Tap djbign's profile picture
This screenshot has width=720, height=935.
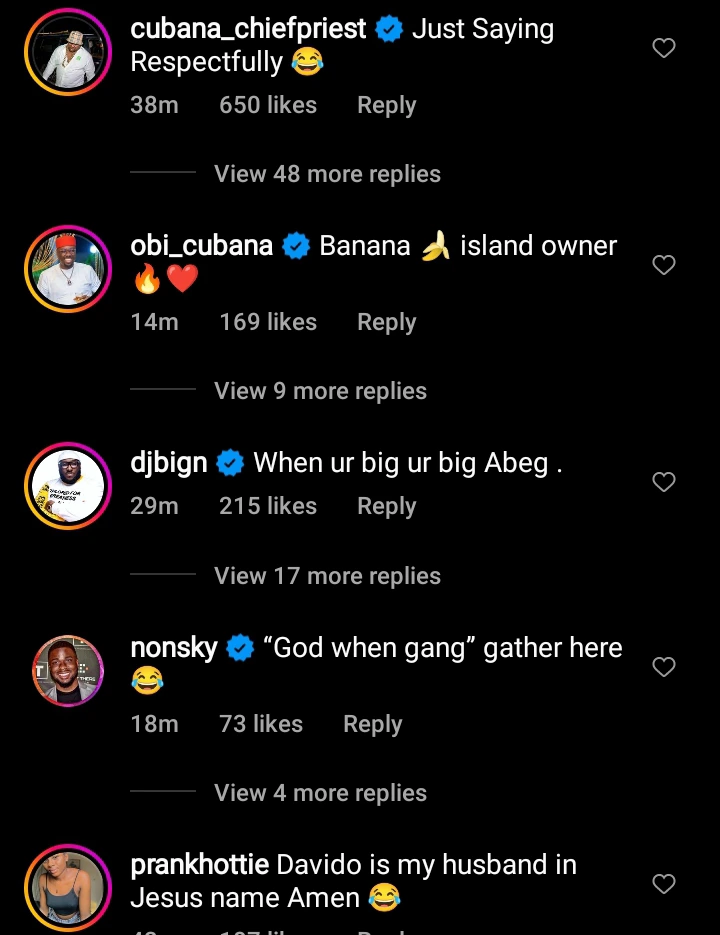68,485
